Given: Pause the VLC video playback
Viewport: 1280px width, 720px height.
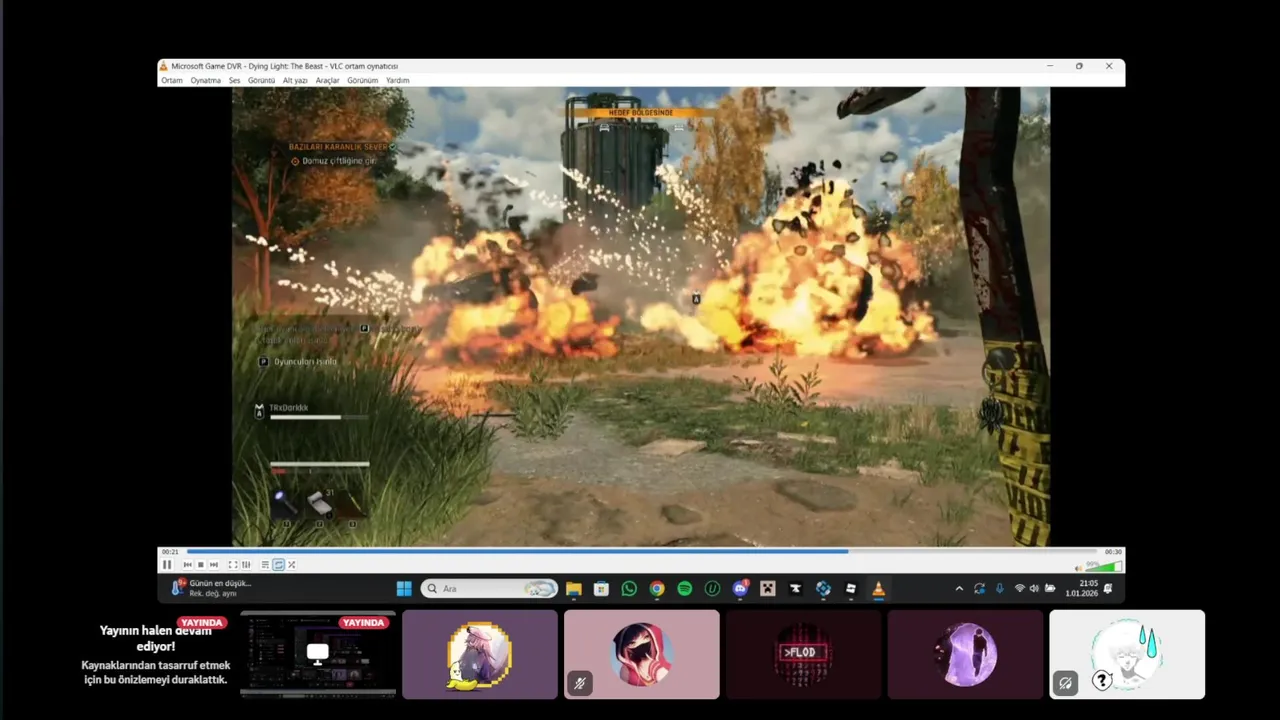Looking at the screenshot, I should pos(167,565).
